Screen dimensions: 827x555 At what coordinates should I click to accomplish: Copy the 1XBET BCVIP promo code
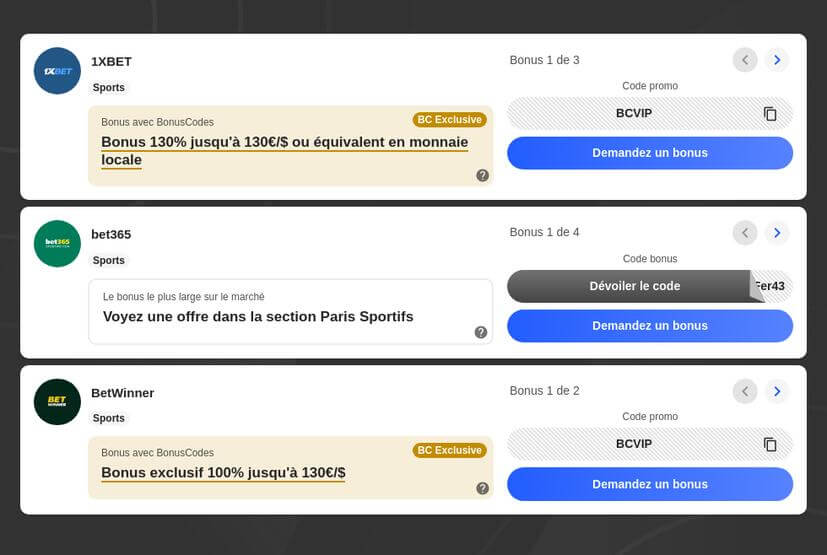coord(770,113)
